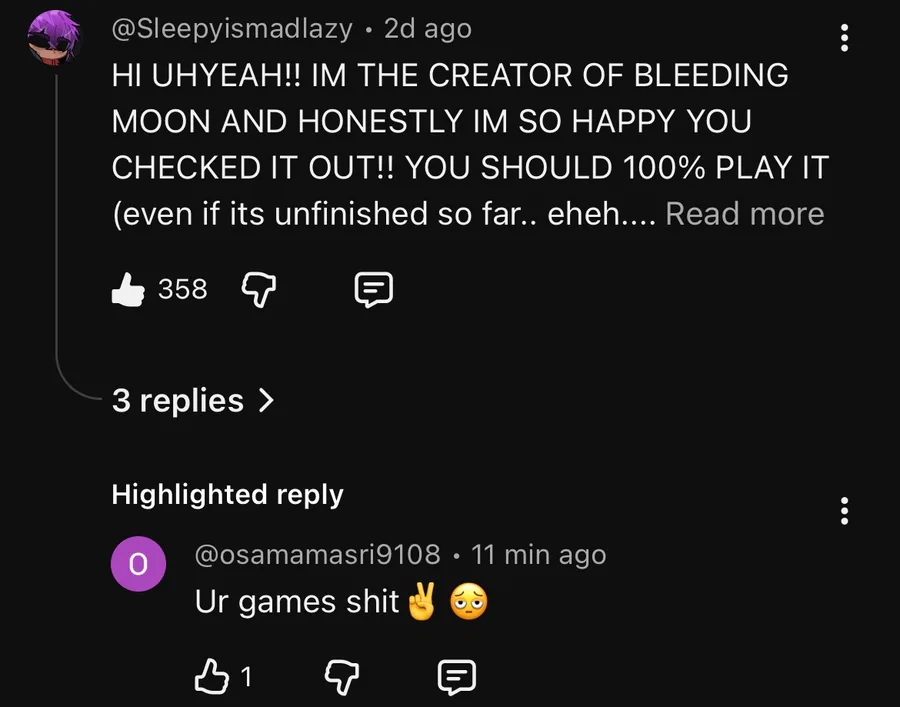Dislike the "Ur games shit" reply

[x=342, y=678]
